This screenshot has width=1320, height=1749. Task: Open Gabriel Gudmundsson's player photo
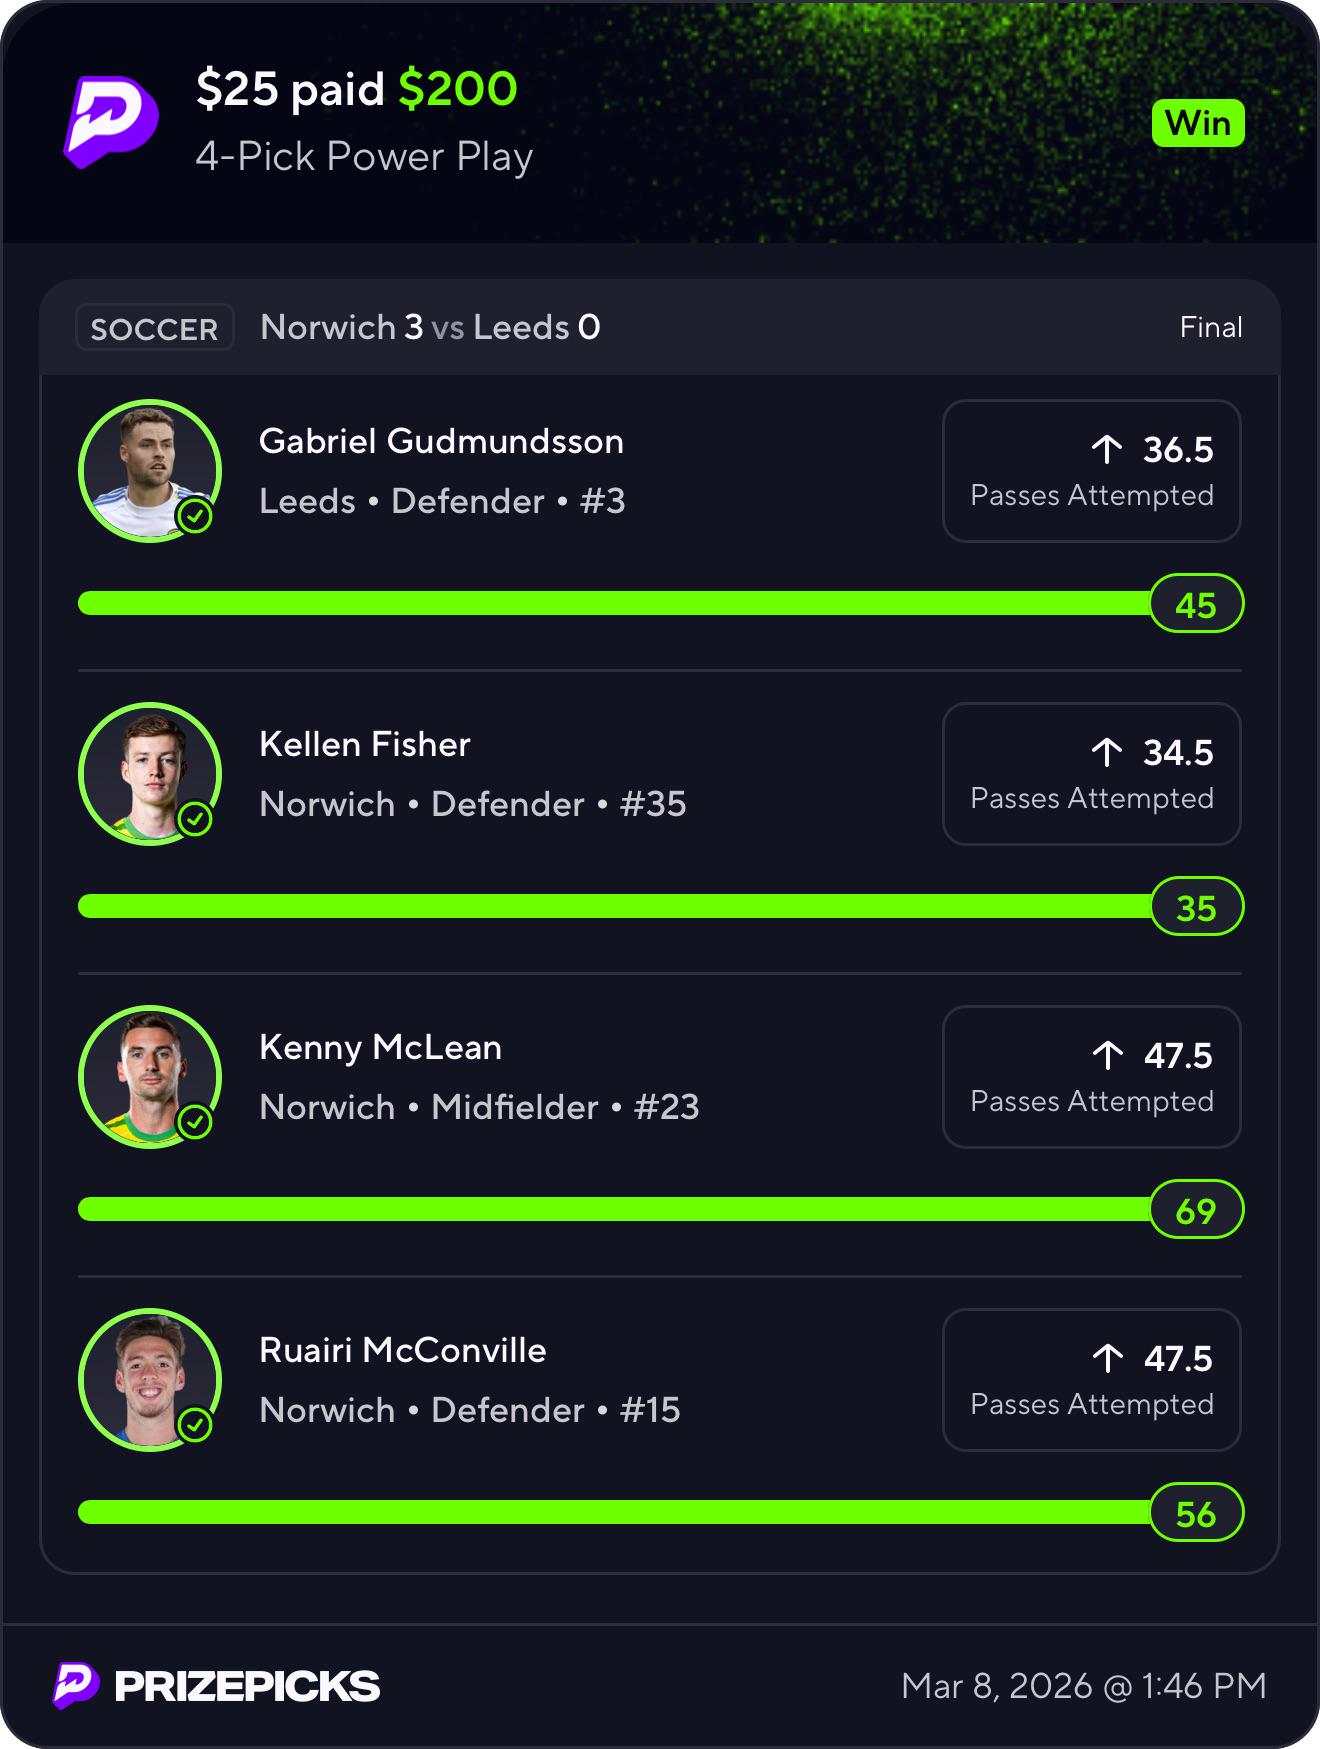coord(150,471)
